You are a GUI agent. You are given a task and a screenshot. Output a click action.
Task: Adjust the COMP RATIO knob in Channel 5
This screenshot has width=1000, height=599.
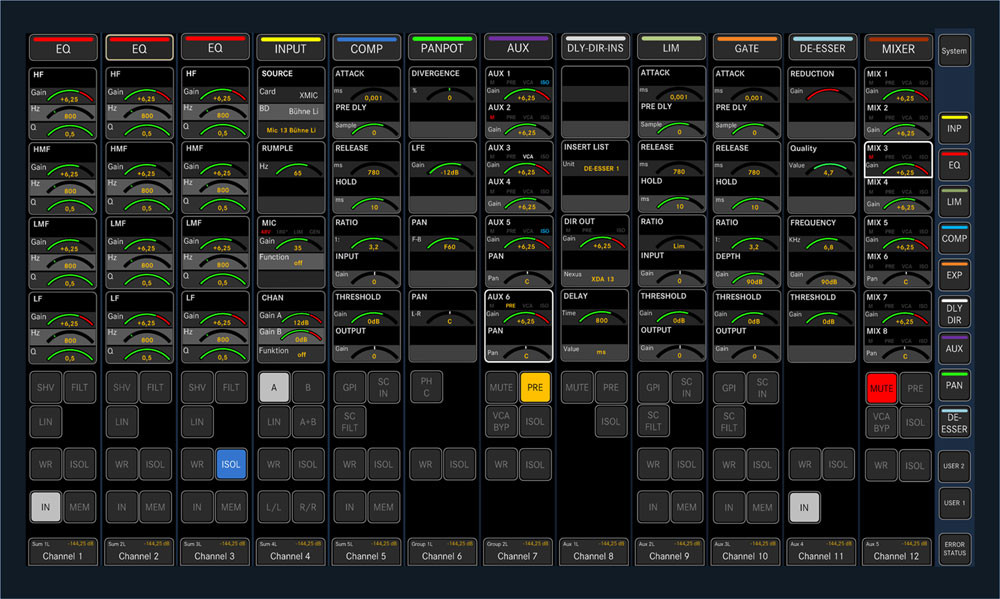click(374, 243)
